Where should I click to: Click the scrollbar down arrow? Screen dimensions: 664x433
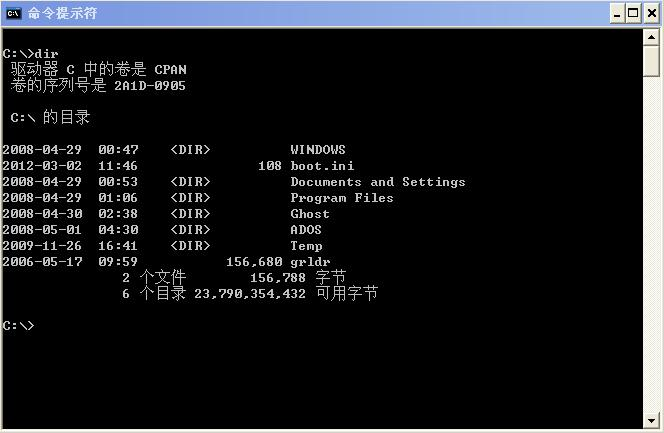click(x=652, y=419)
